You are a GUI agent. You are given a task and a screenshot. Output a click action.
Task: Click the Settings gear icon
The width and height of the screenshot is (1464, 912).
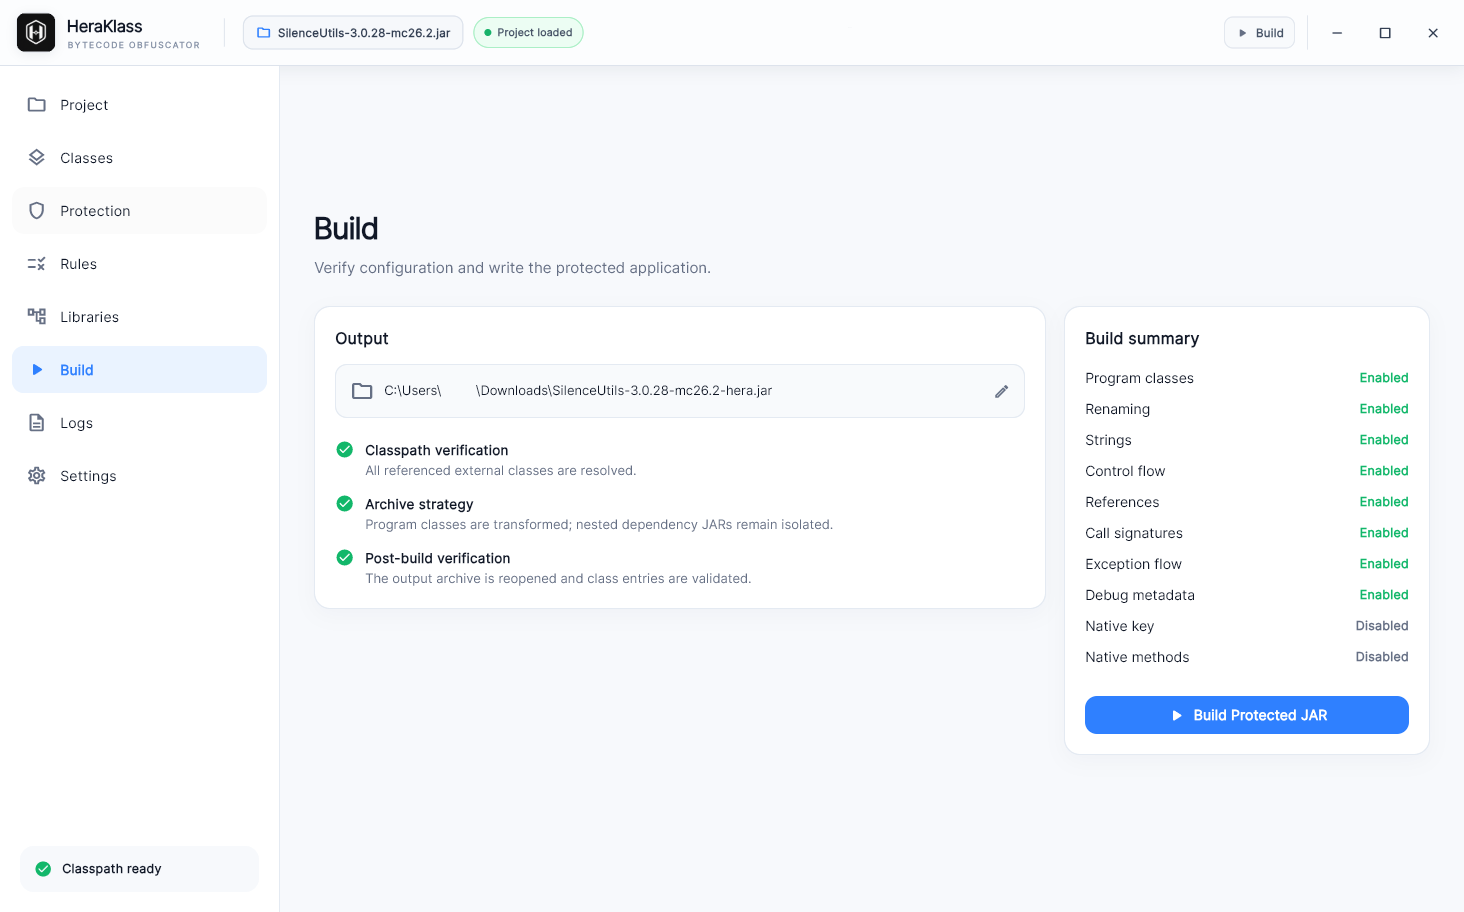coord(37,476)
